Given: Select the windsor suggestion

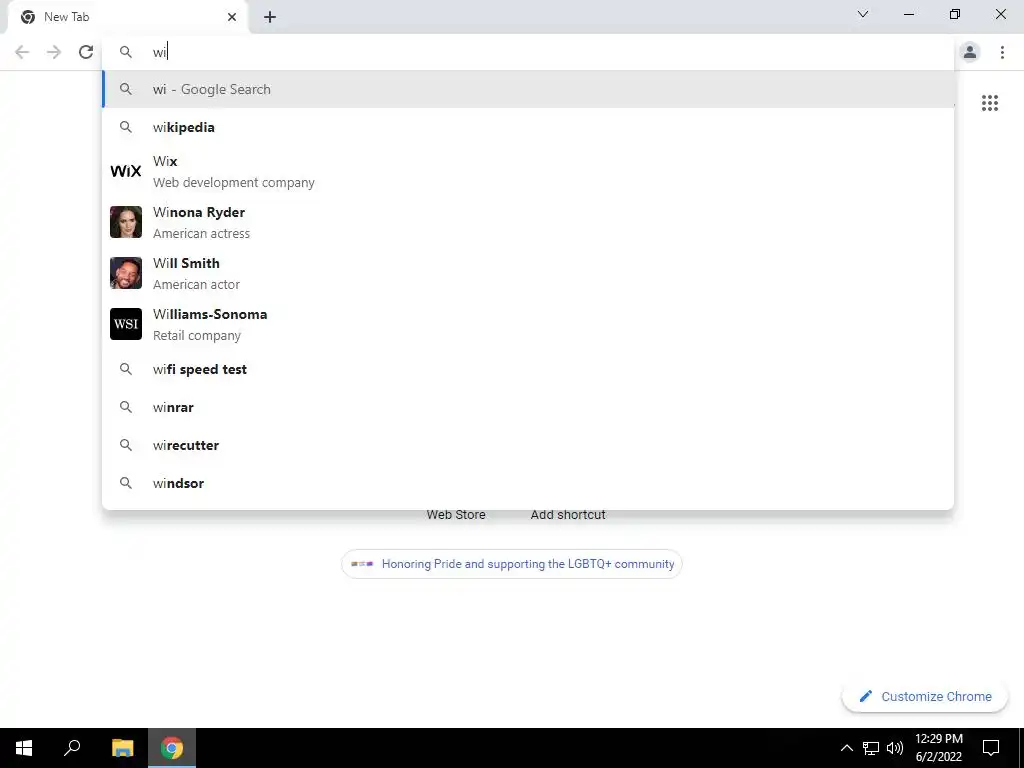Looking at the screenshot, I should [x=528, y=483].
